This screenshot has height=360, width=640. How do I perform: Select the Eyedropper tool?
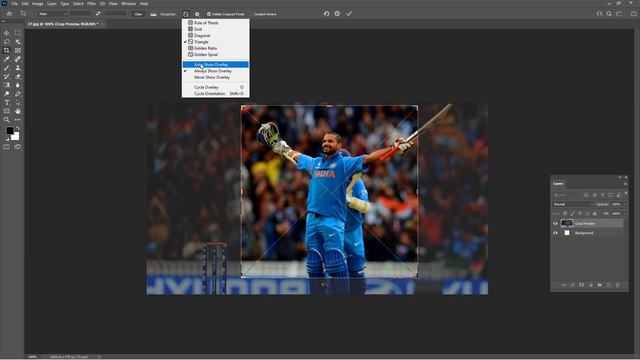[x=7, y=59]
